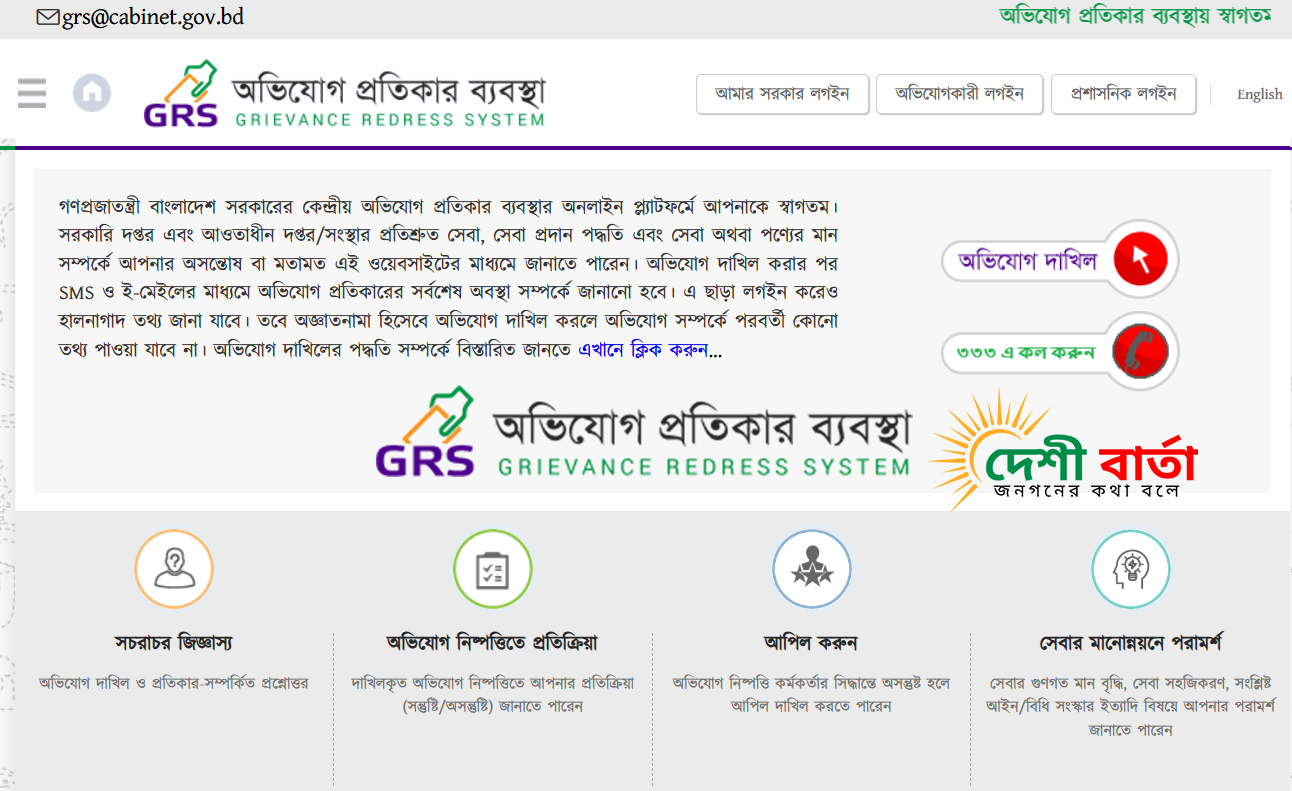This screenshot has height=791, width=1292.
Task: Click the ৩৩৩ এ কল করুন button
Action: click(1060, 352)
